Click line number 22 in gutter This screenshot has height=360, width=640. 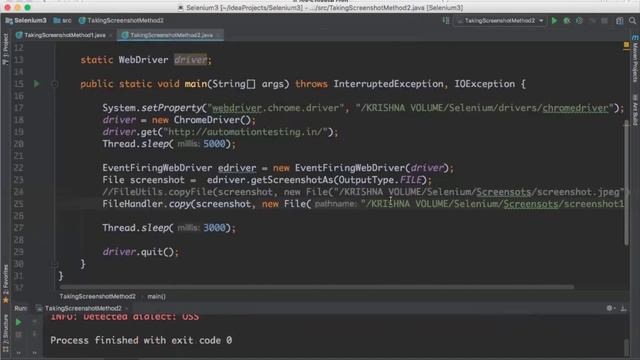tap(19, 168)
